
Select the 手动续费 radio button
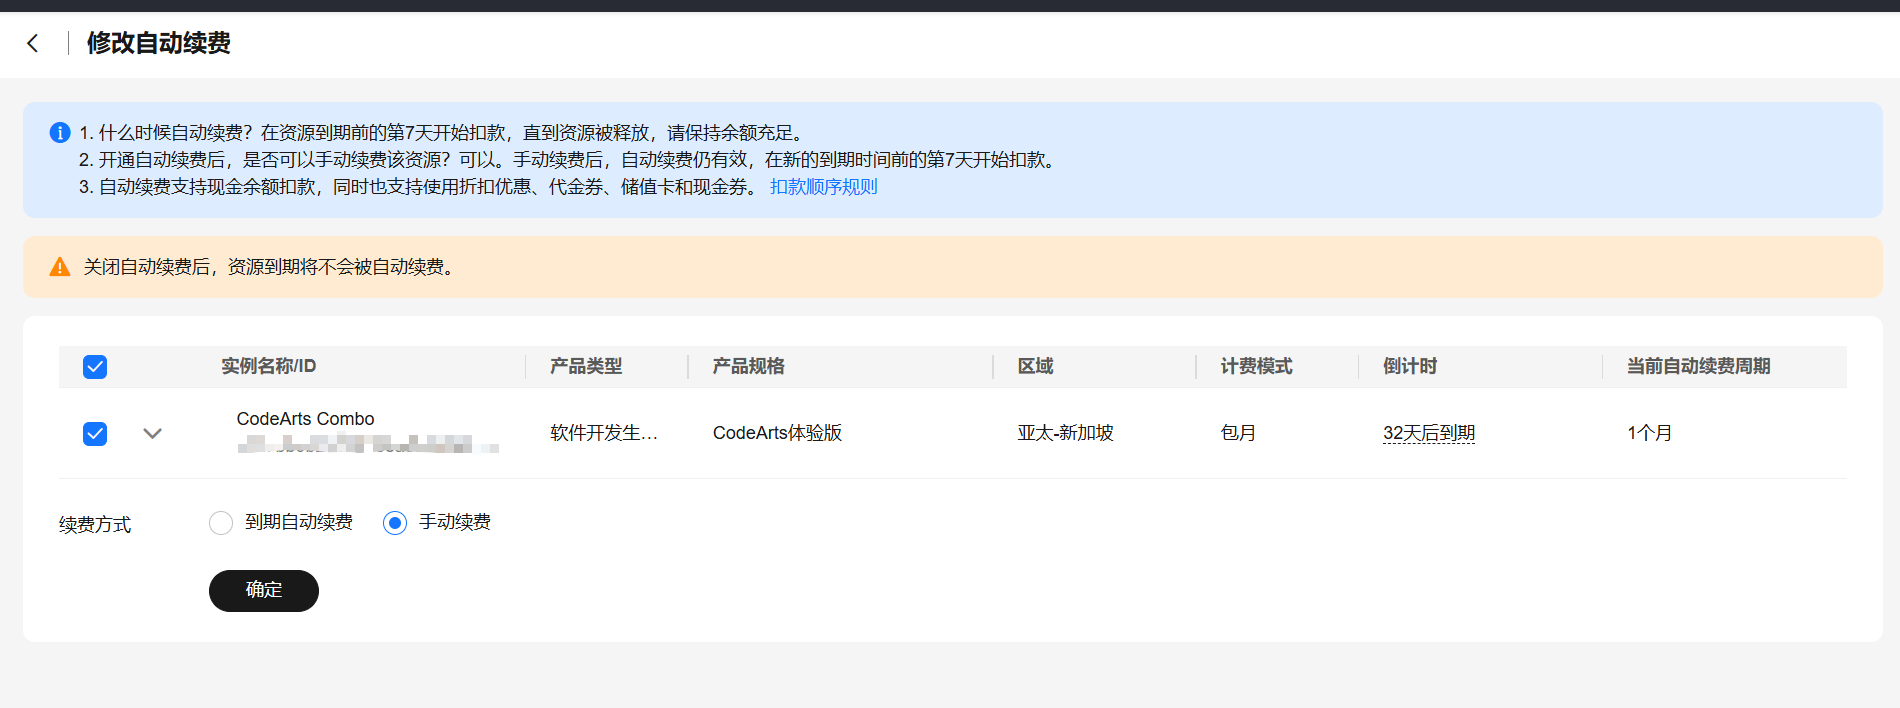coord(395,523)
